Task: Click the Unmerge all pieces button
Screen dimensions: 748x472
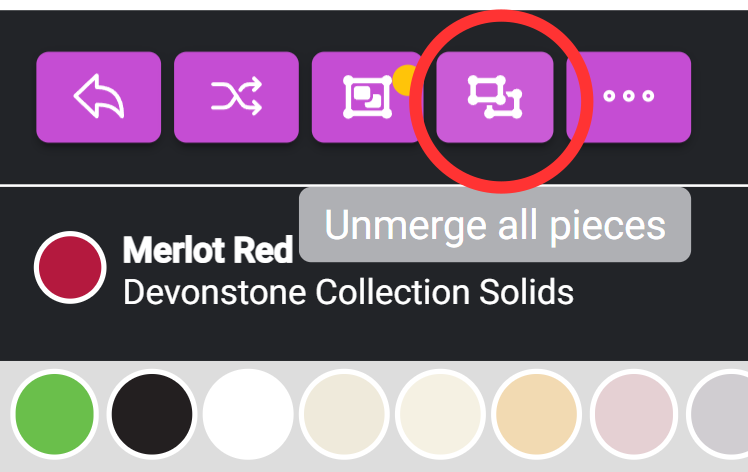Action: 494,96
